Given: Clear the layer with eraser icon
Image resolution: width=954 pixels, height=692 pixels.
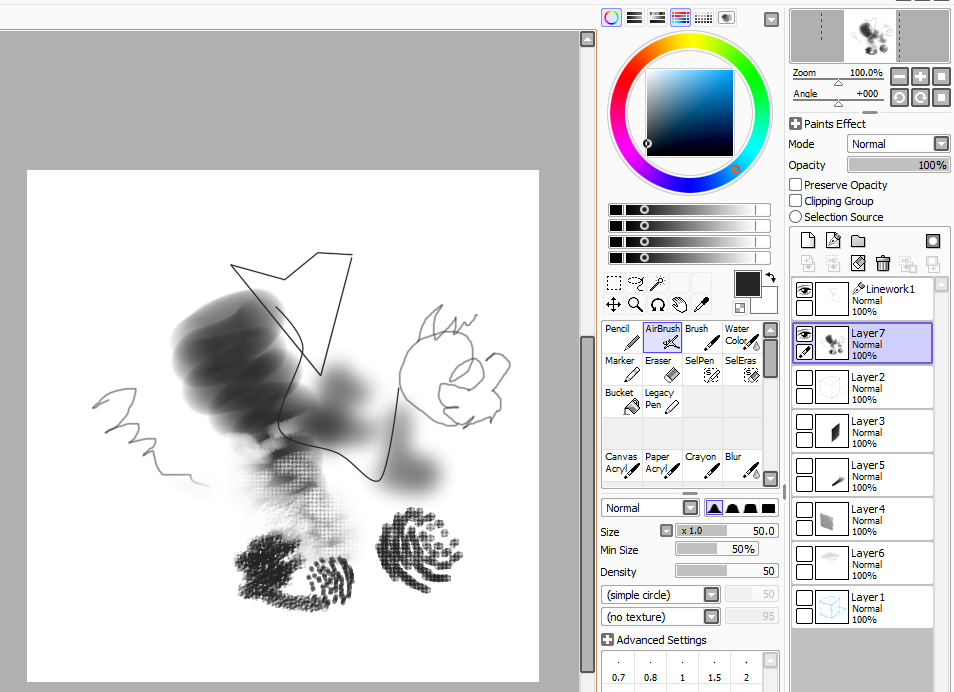Looking at the screenshot, I should pos(858,264).
